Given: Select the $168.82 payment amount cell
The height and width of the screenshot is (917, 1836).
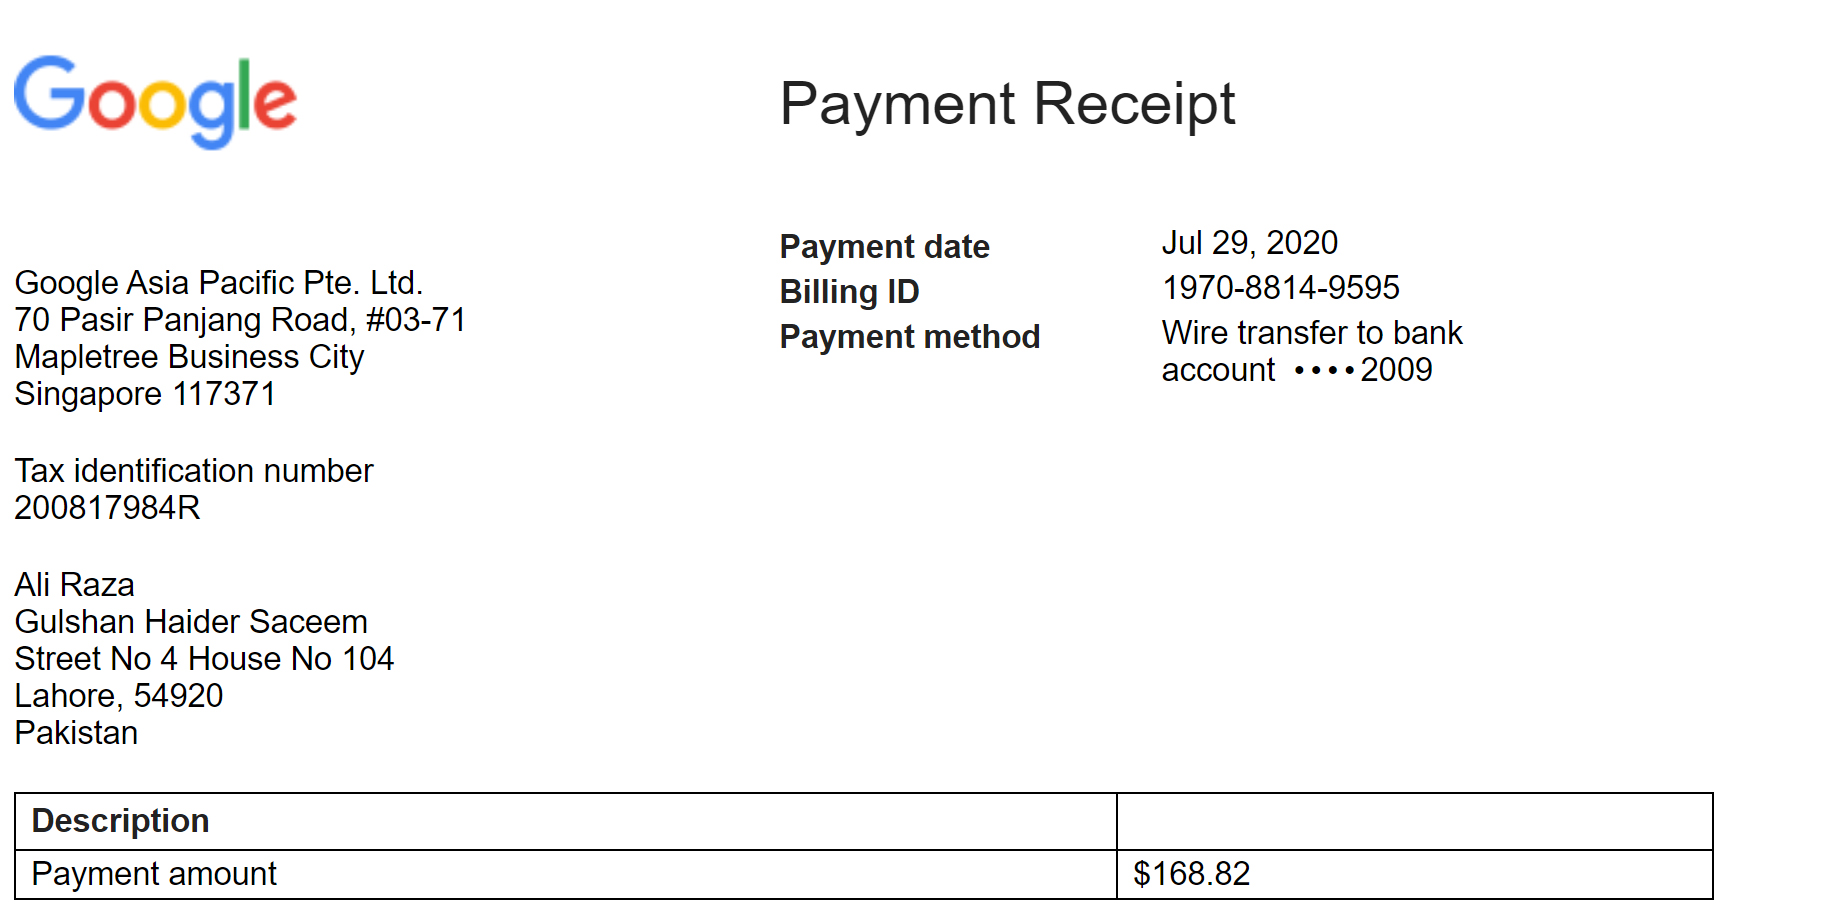Looking at the screenshot, I should click(x=1415, y=874).
